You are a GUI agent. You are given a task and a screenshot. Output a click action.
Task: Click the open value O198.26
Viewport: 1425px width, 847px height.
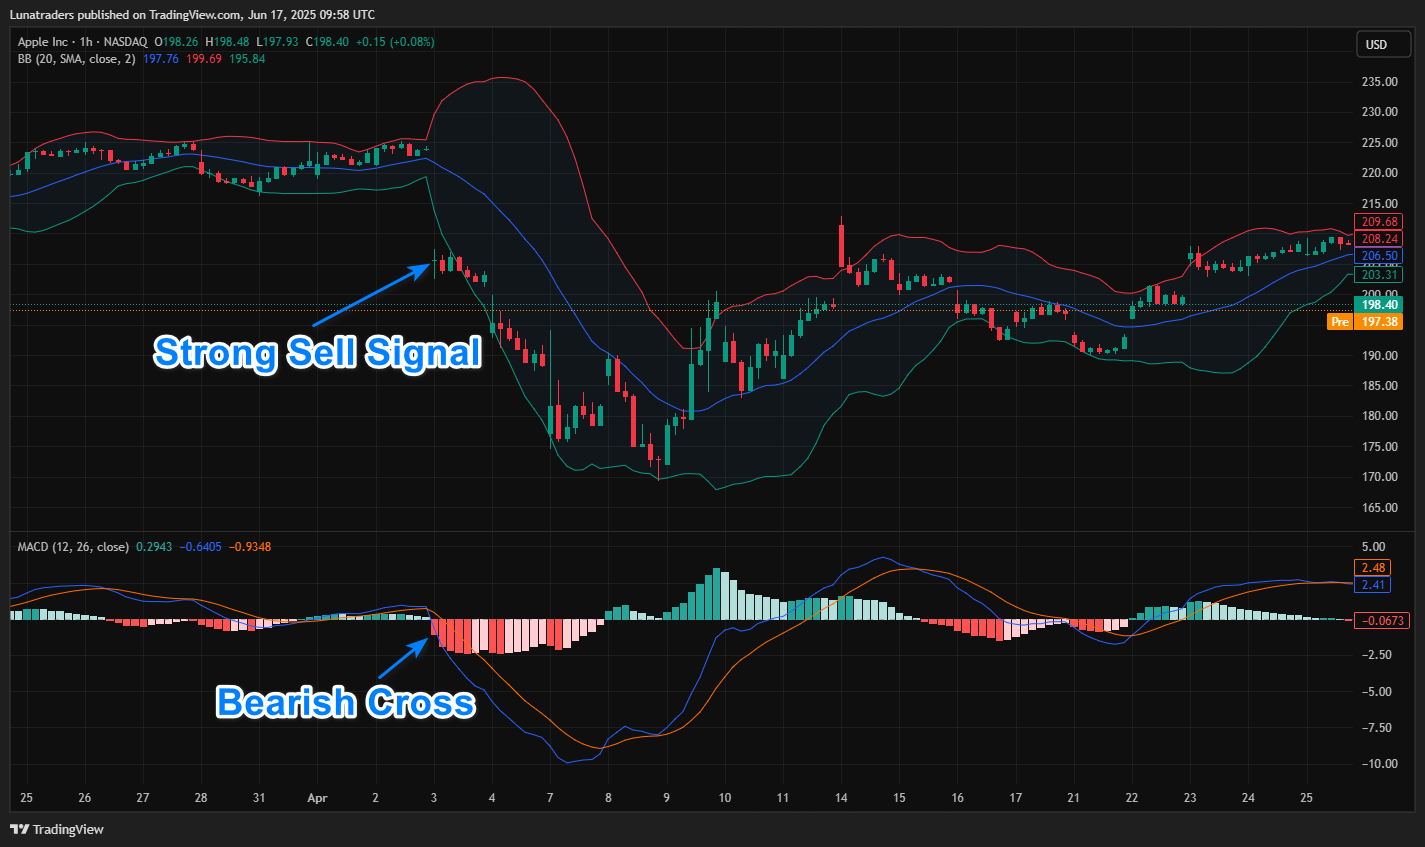click(x=176, y=42)
